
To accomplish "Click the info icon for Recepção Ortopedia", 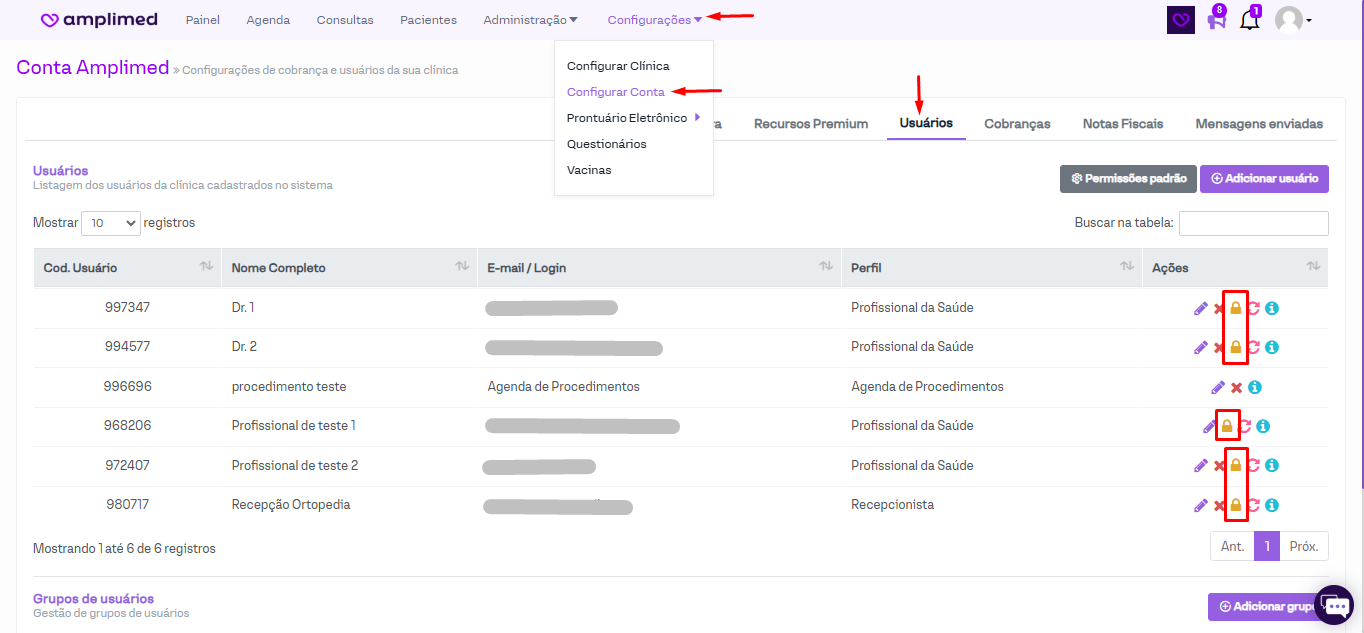I will pyautogui.click(x=1271, y=505).
